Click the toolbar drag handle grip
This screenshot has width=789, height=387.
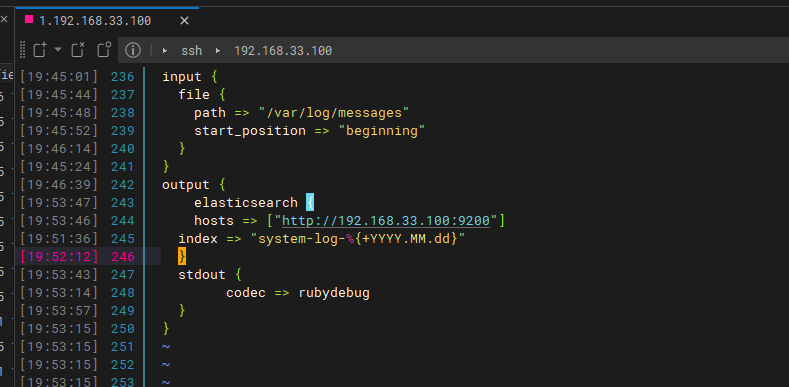22,50
